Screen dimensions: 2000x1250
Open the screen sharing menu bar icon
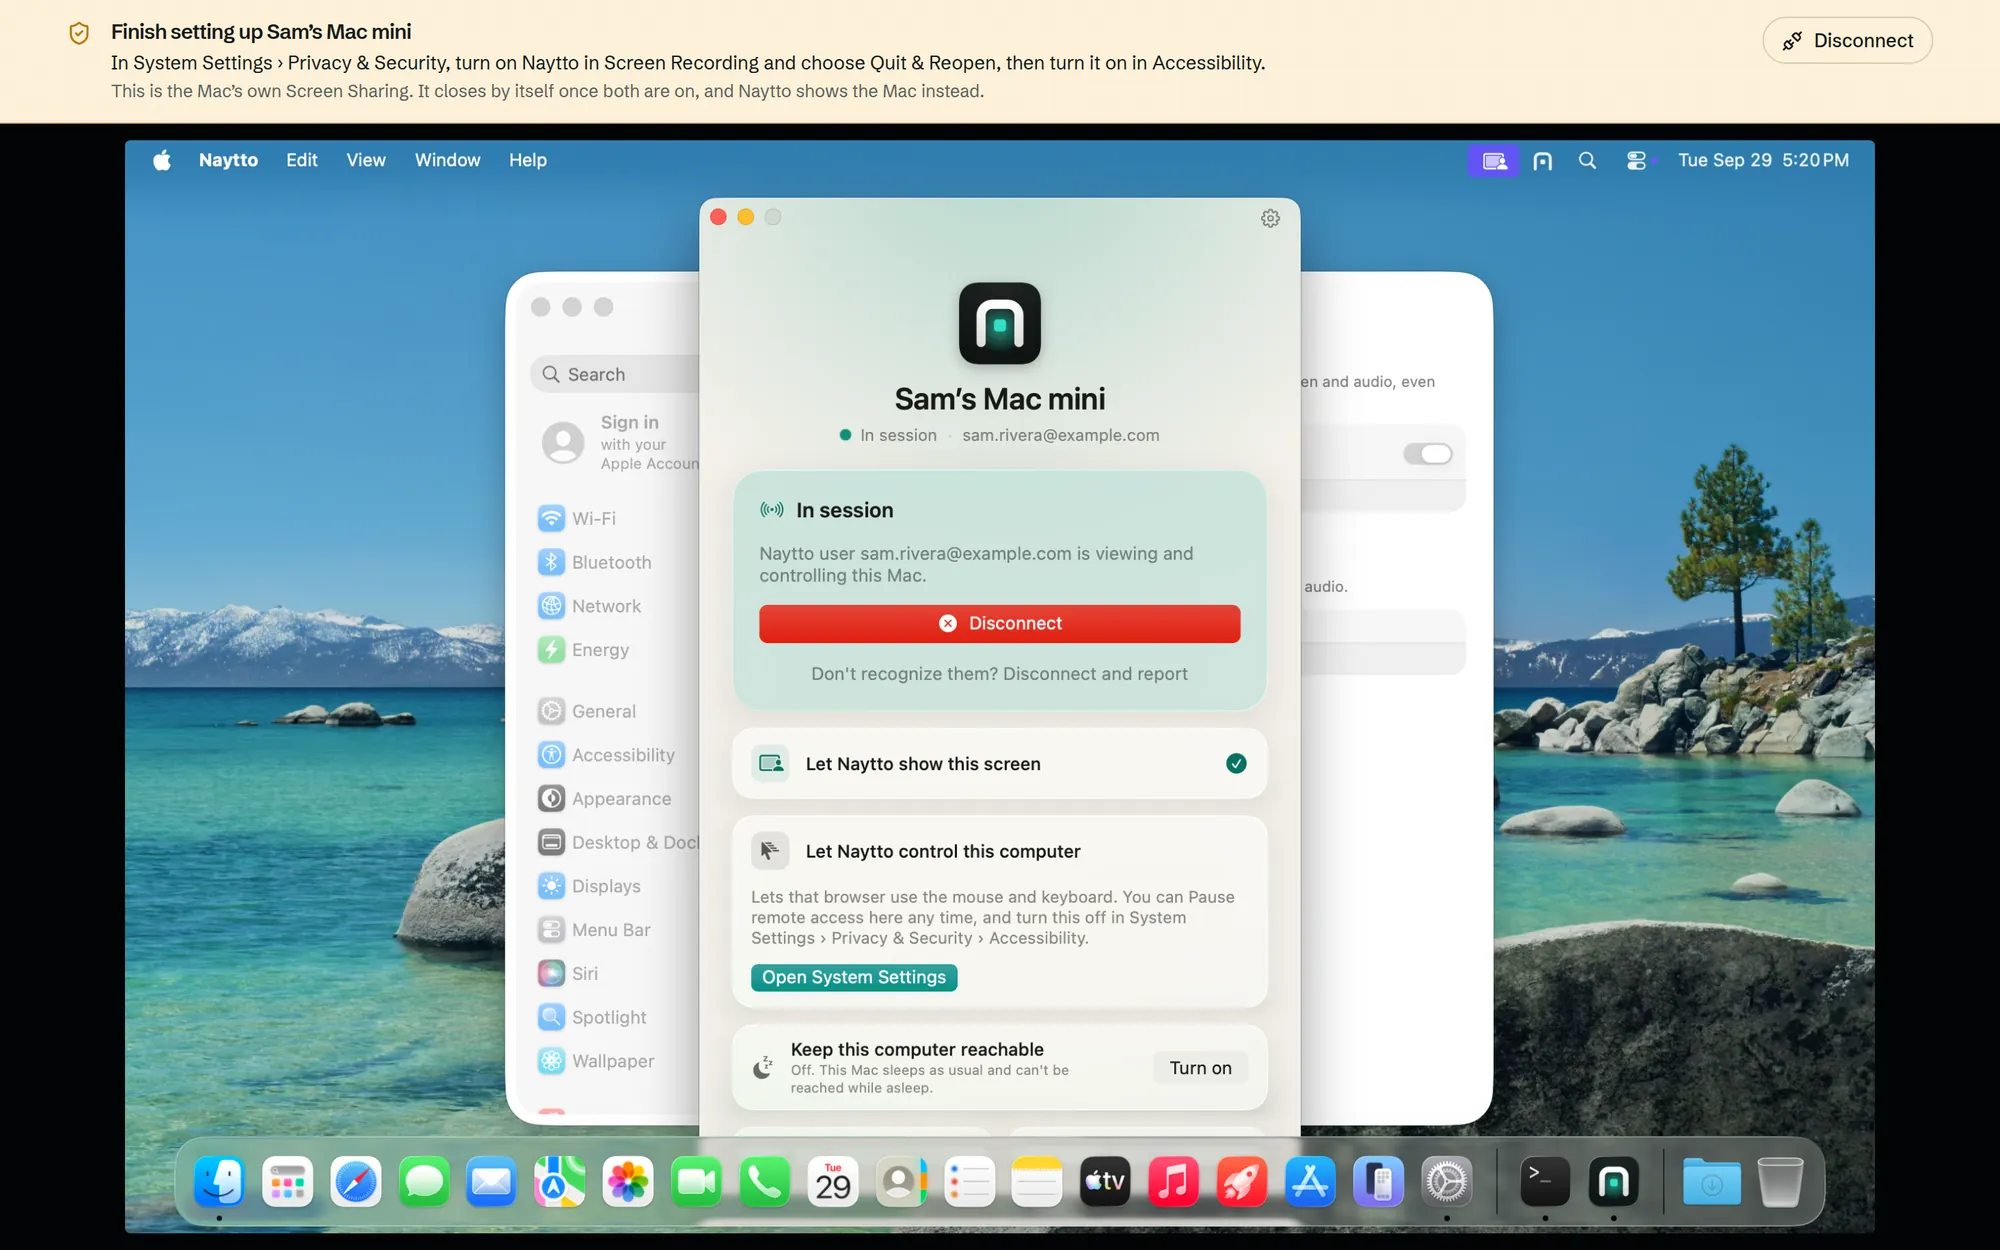coord(1494,161)
